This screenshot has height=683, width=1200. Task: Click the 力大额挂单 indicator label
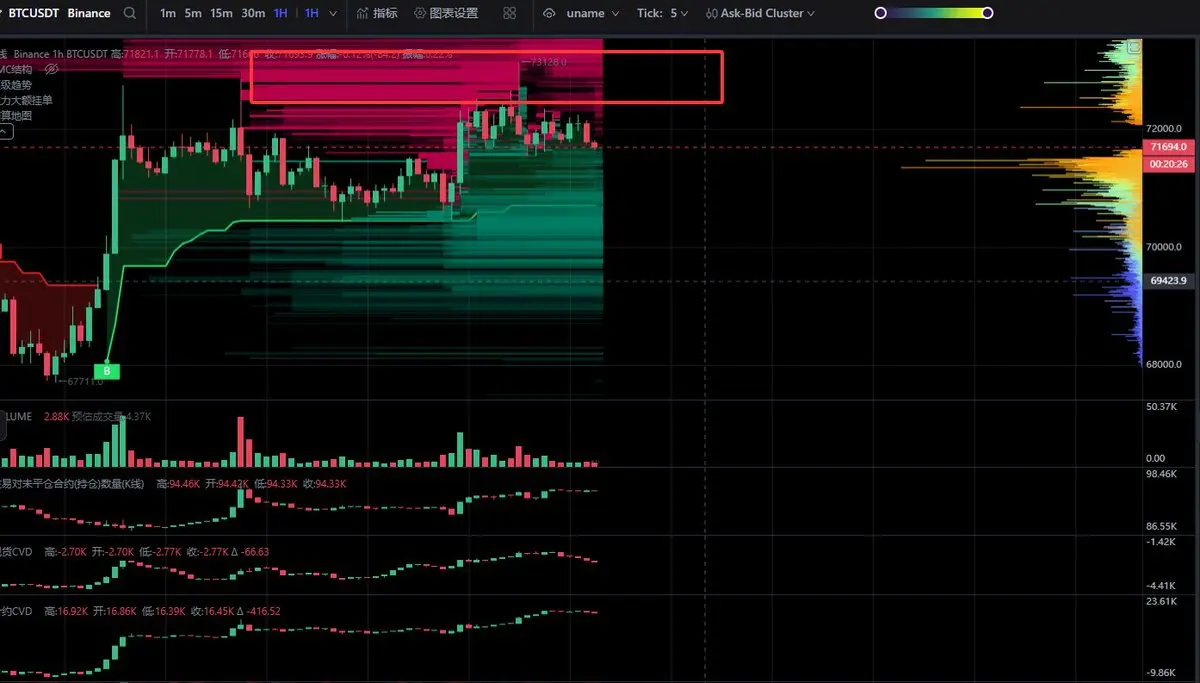[x=27, y=100]
